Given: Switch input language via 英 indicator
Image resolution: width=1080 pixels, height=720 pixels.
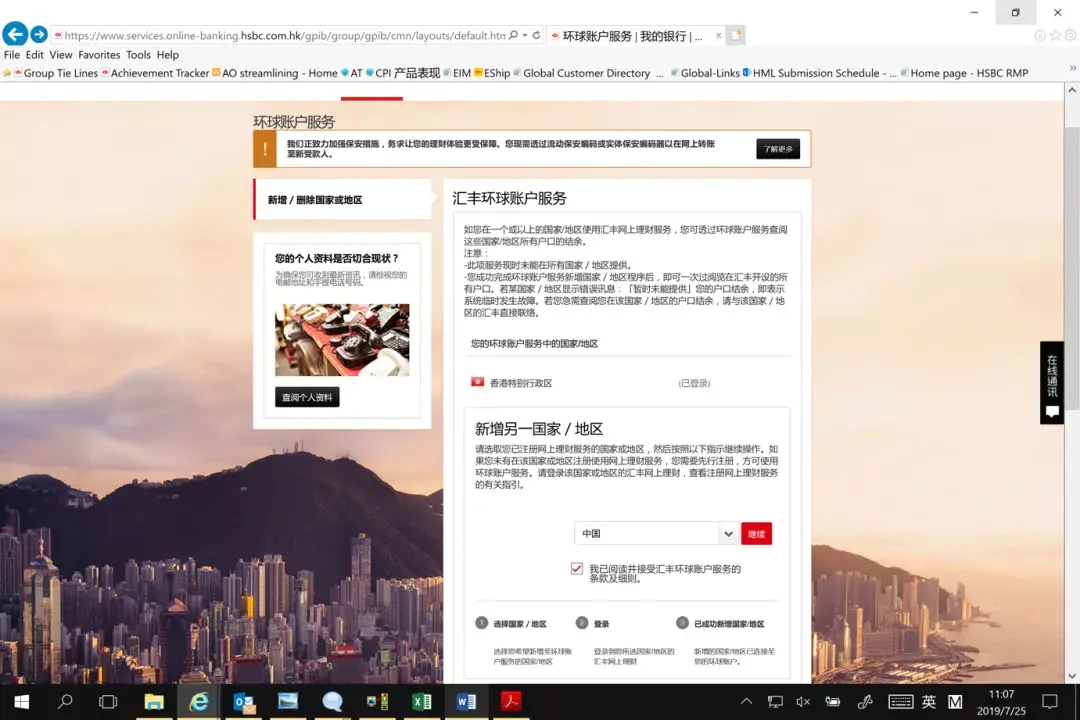Looking at the screenshot, I should tap(930, 701).
